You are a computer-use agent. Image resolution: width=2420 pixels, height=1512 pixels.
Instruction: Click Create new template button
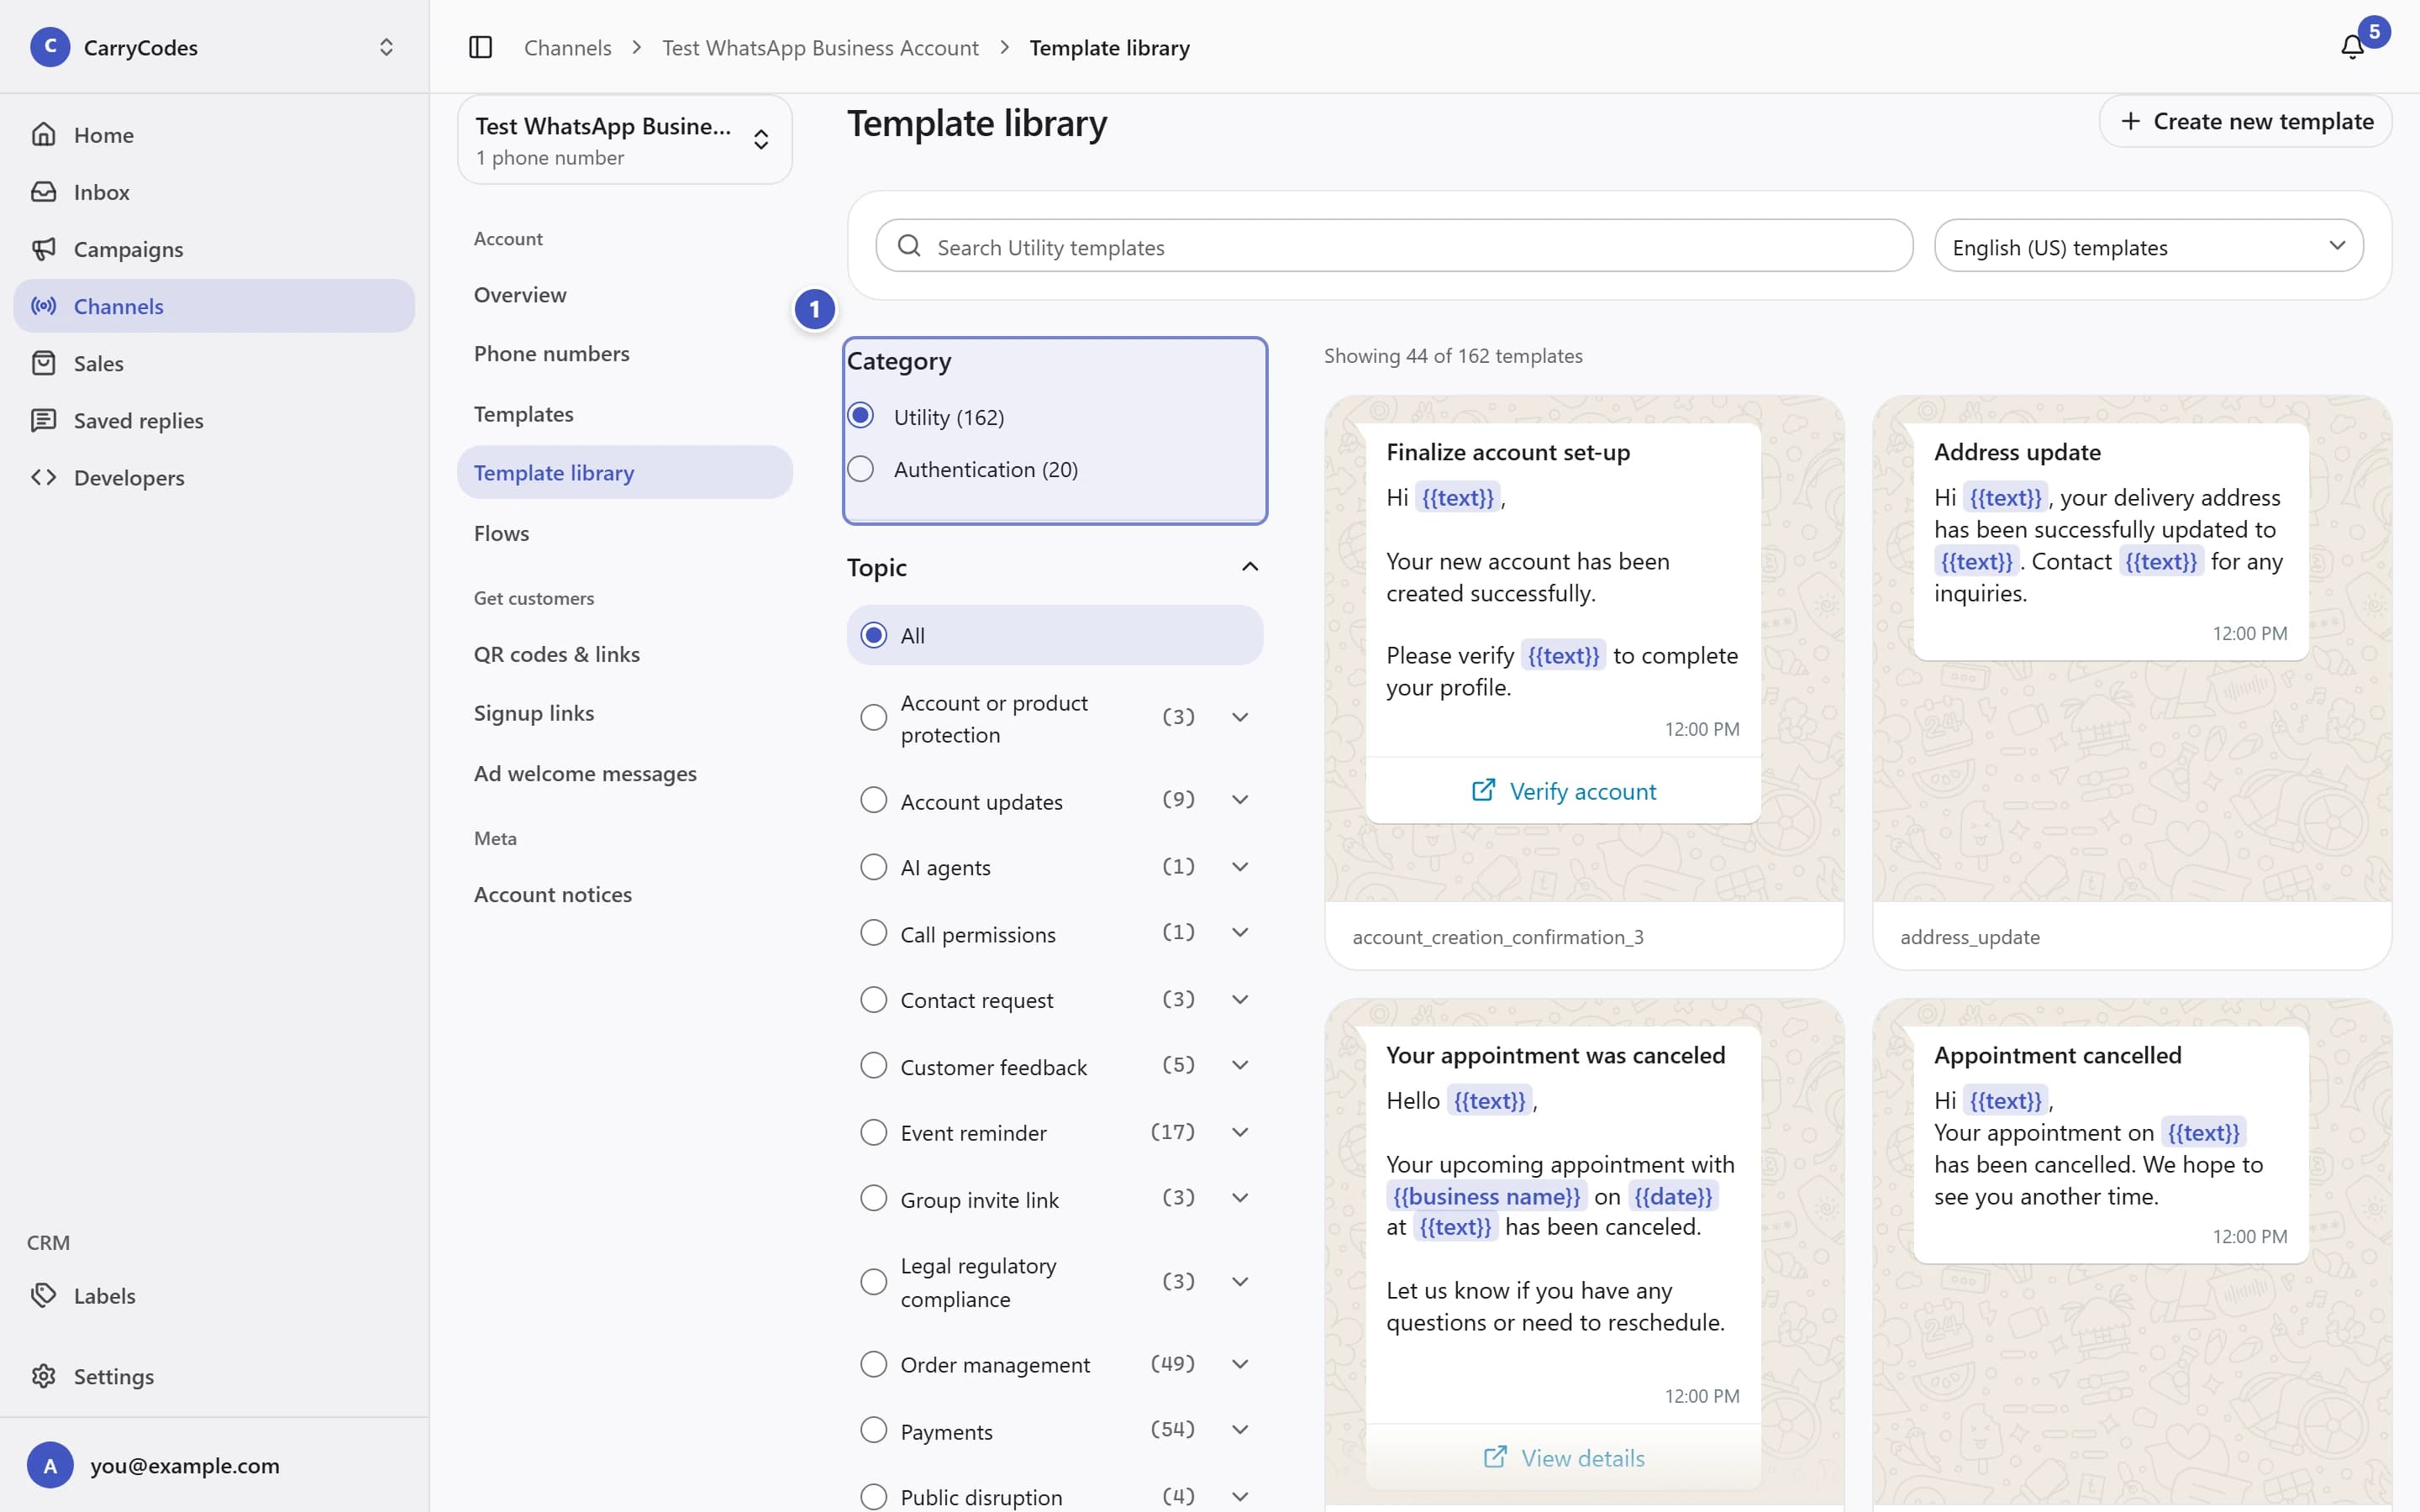2245,121
